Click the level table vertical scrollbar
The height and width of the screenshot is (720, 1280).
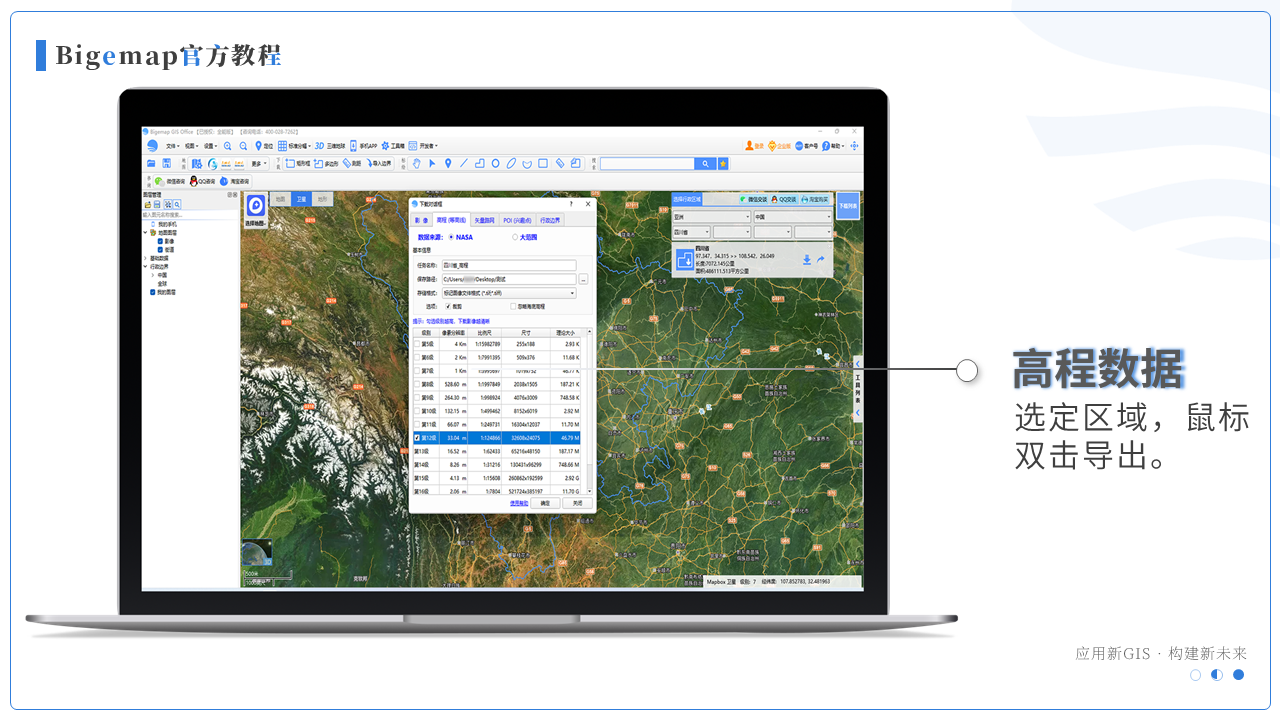(x=589, y=413)
